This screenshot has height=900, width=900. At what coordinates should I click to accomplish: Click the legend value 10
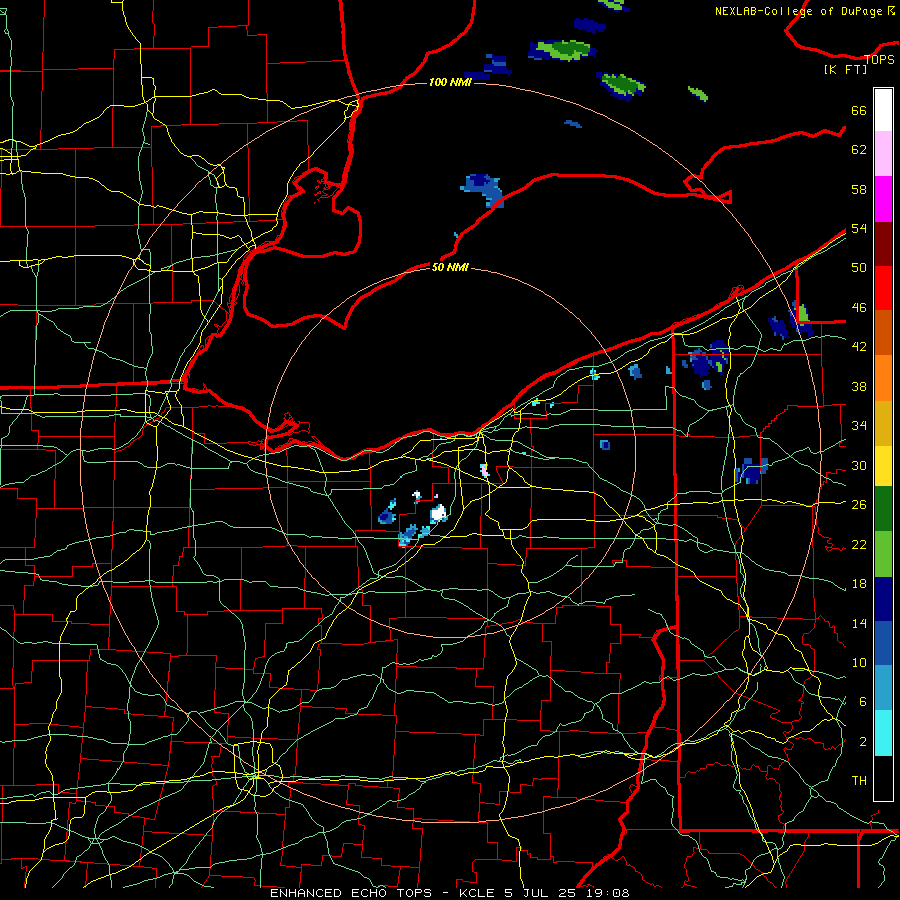pos(859,662)
